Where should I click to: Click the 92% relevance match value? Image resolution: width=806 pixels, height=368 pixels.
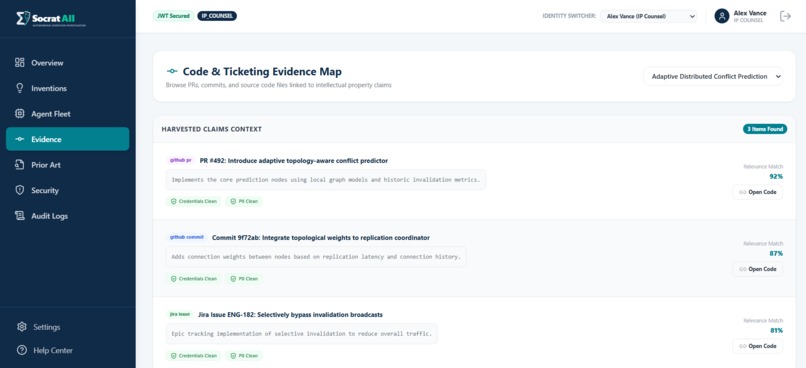click(776, 176)
